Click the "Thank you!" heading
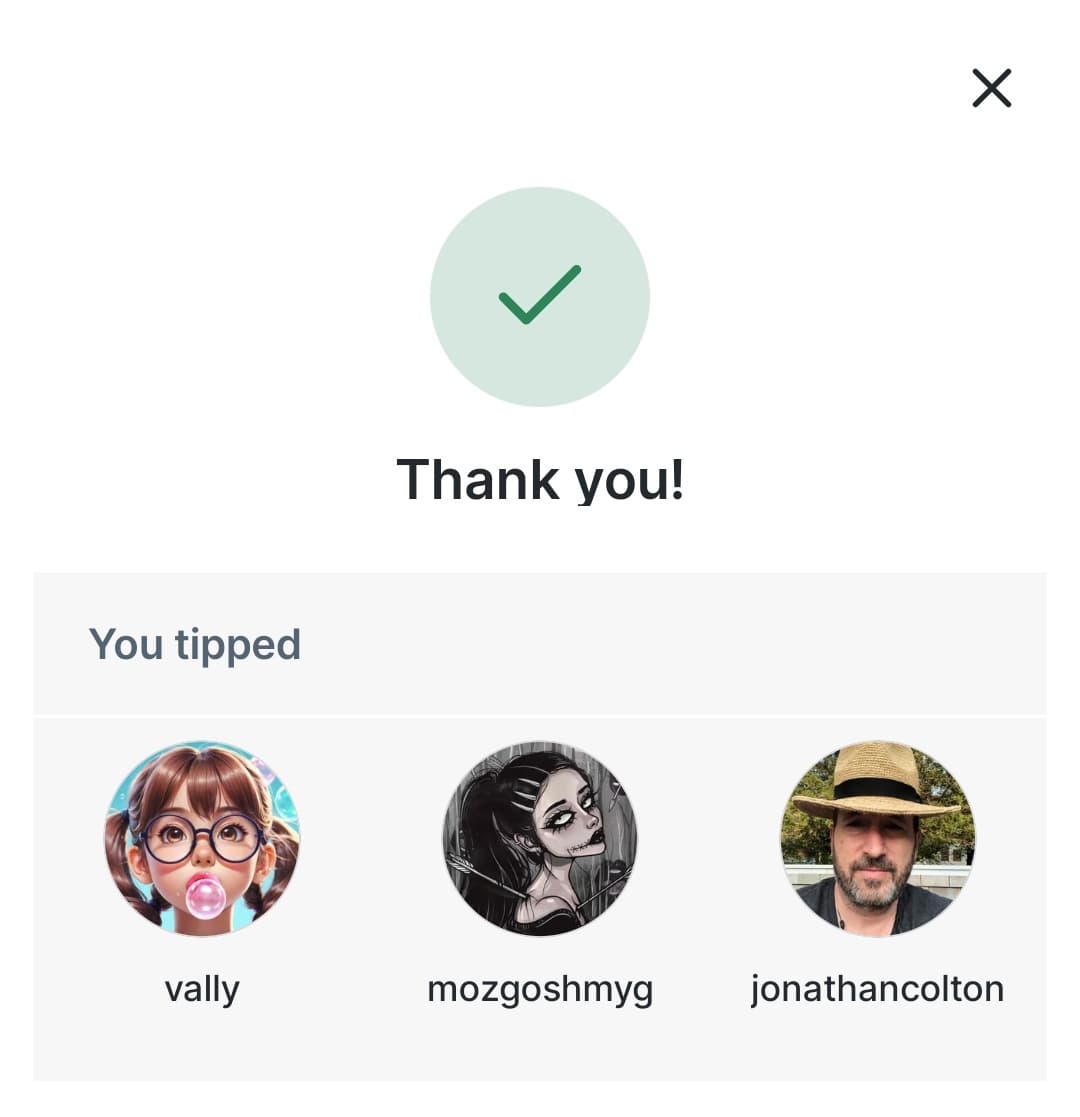This screenshot has height=1117, width=1080. coord(540,479)
